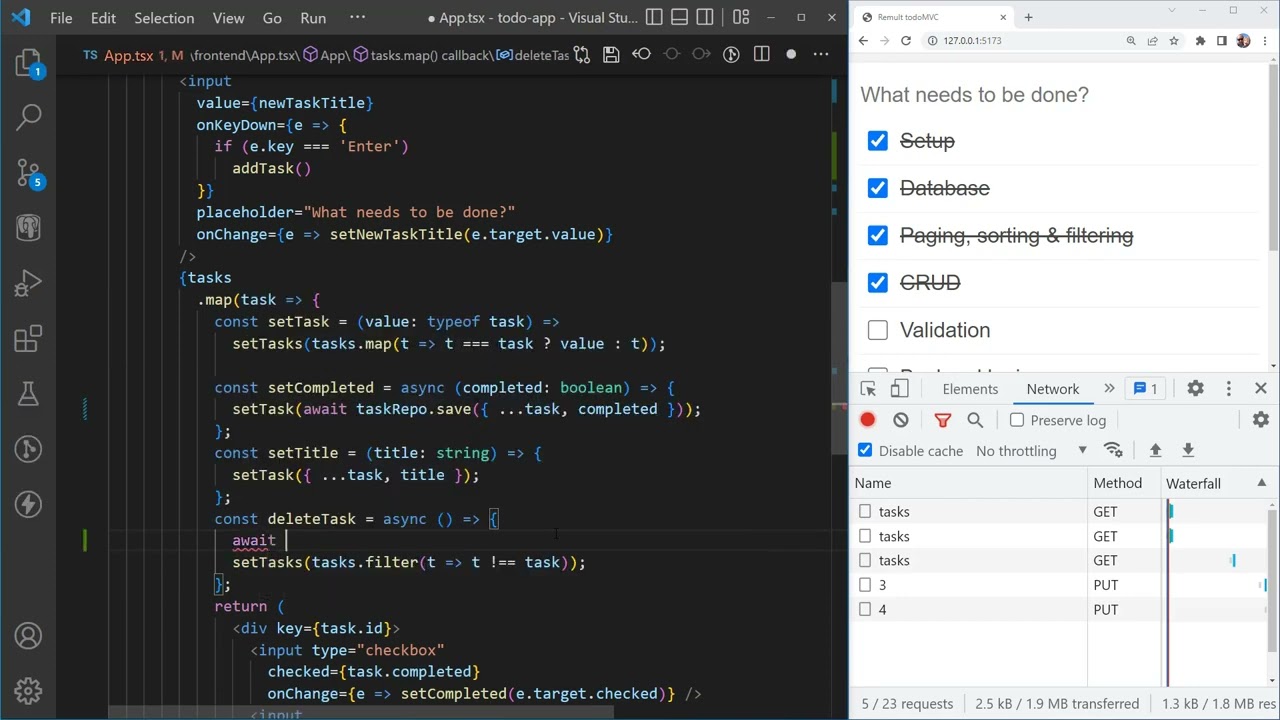The width and height of the screenshot is (1280, 720).
Task: Click the compare changes icon in editor toolbar
Action: pyautogui.click(x=582, y=55)
